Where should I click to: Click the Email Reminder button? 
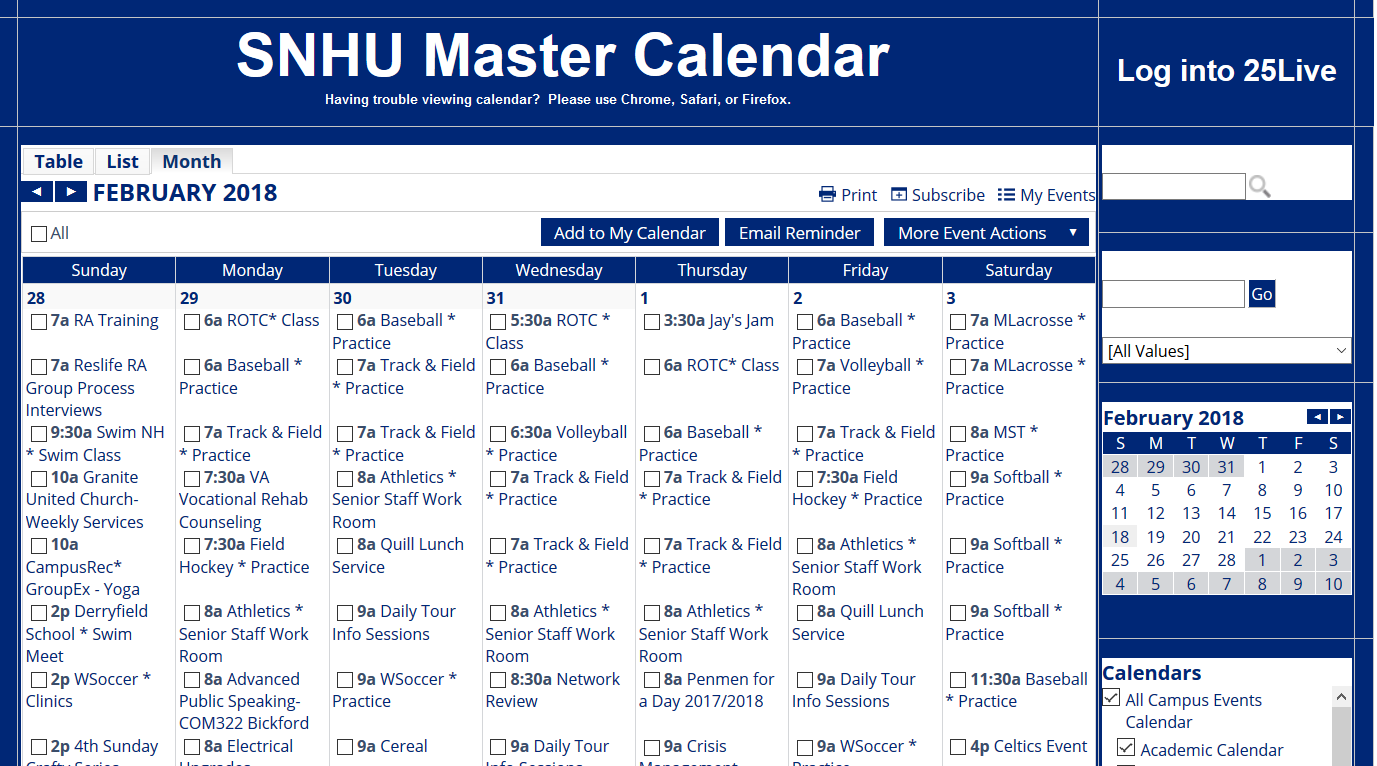799,233
